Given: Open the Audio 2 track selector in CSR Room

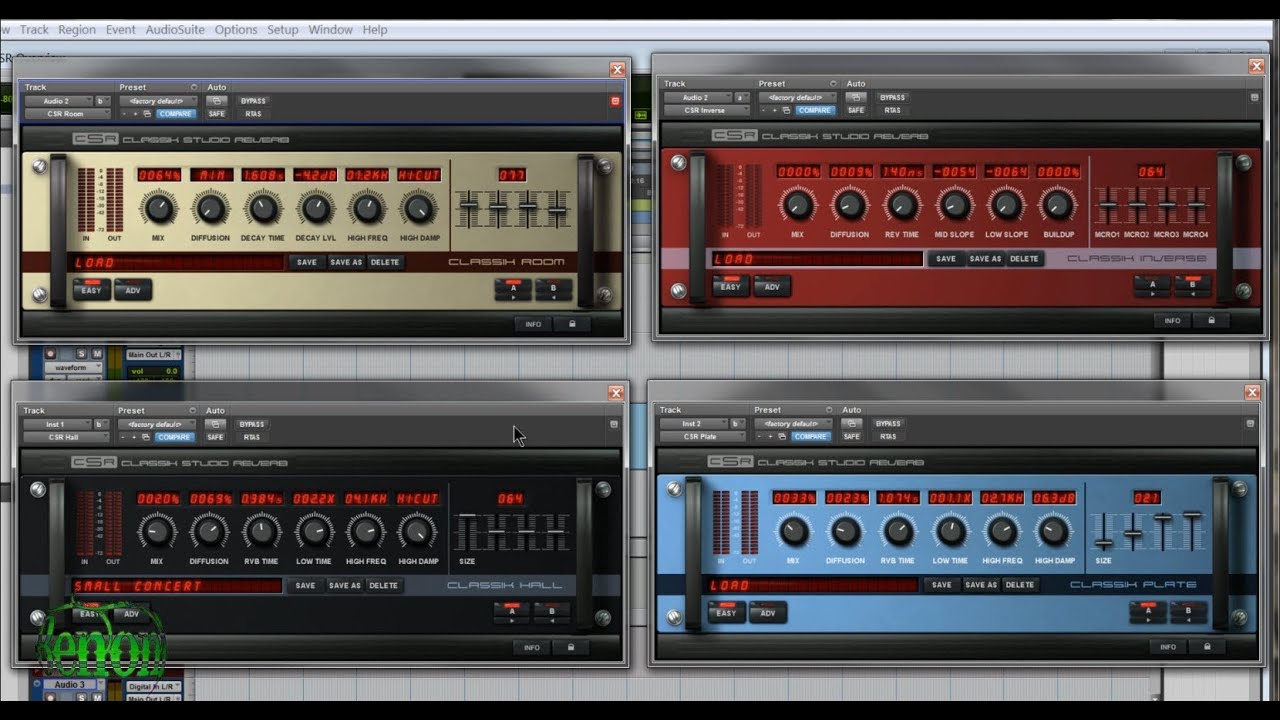Looking at the screenshot, I should pyautogui.click(x=58, y=101).
